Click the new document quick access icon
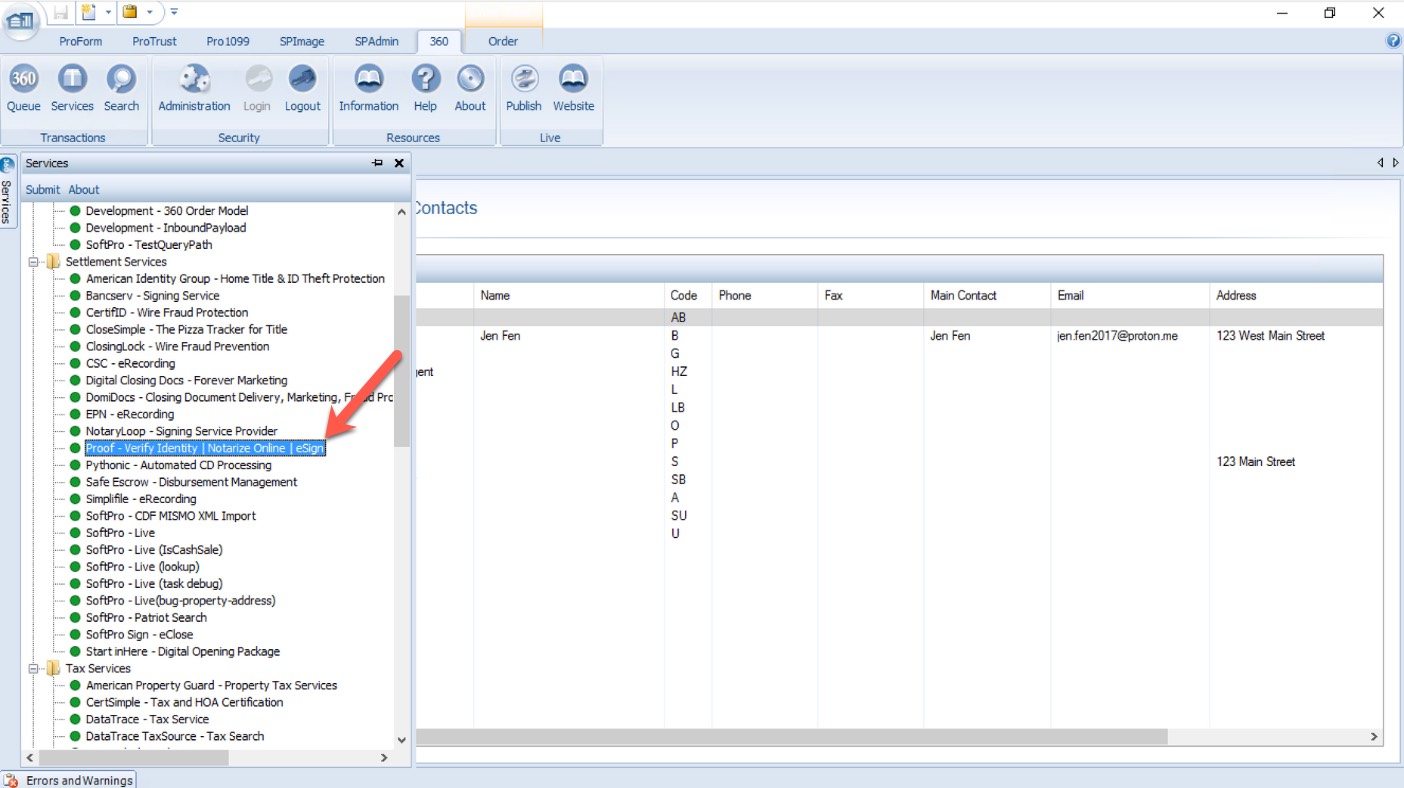 [88, 12]
